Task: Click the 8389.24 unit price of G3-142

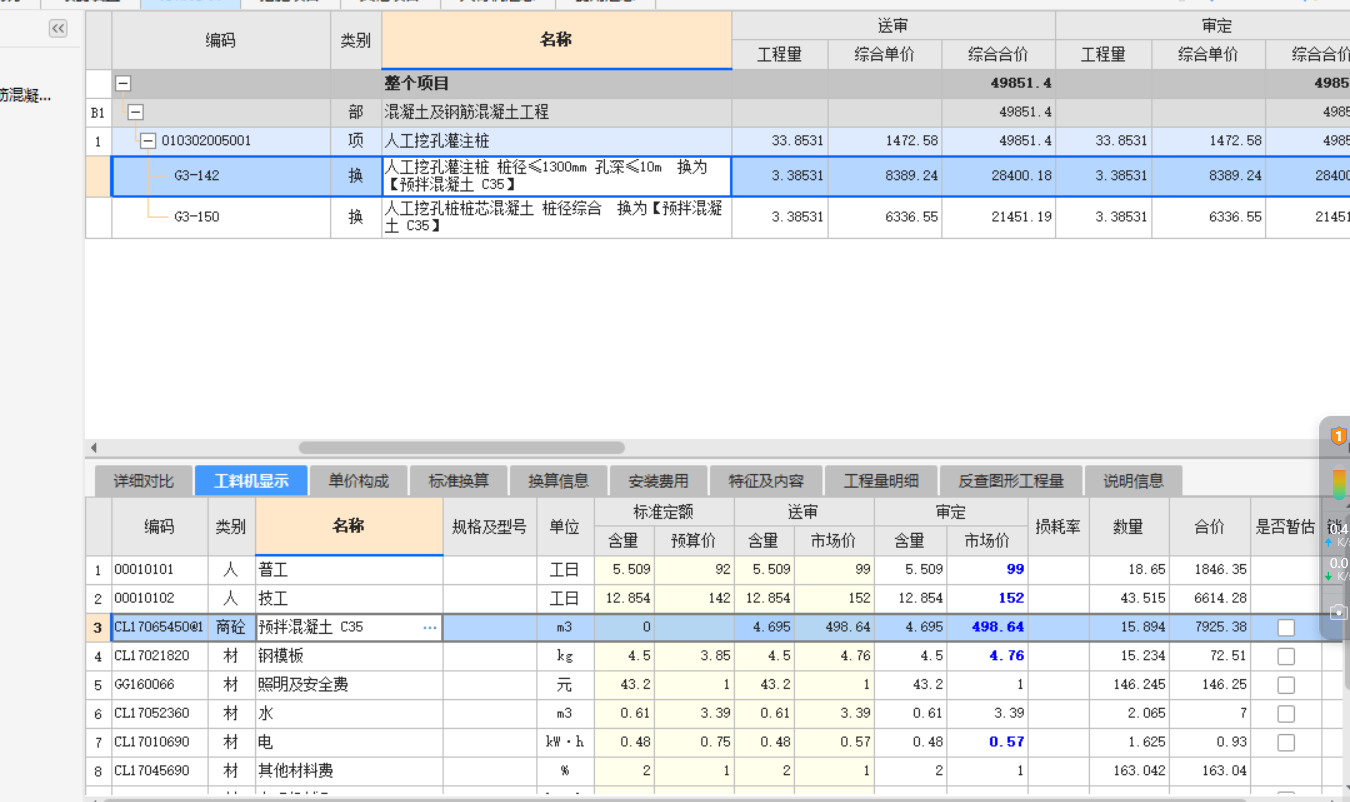Action: [x=885, y=176]
